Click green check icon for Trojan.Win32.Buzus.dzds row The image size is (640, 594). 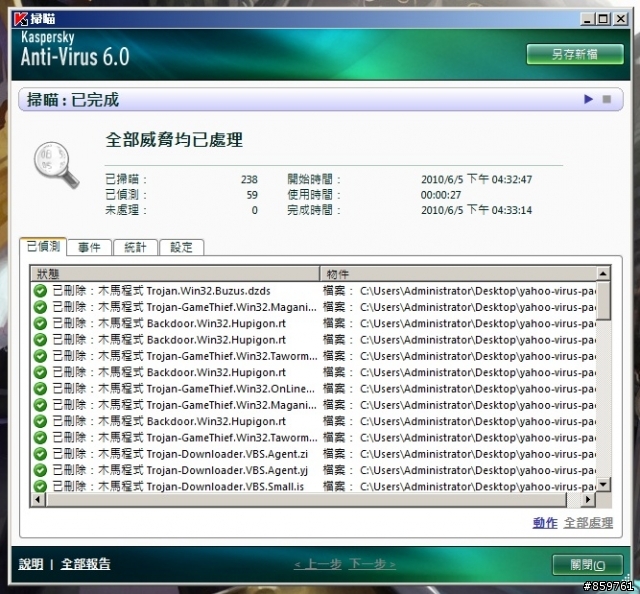pyautogui.click(x=40, y=291)
